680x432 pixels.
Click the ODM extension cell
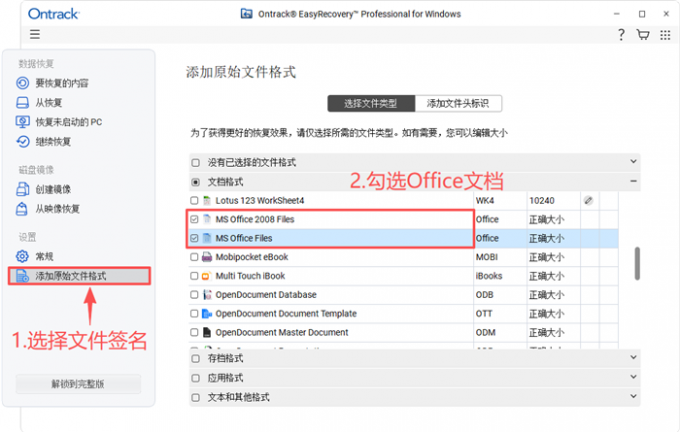500,333
